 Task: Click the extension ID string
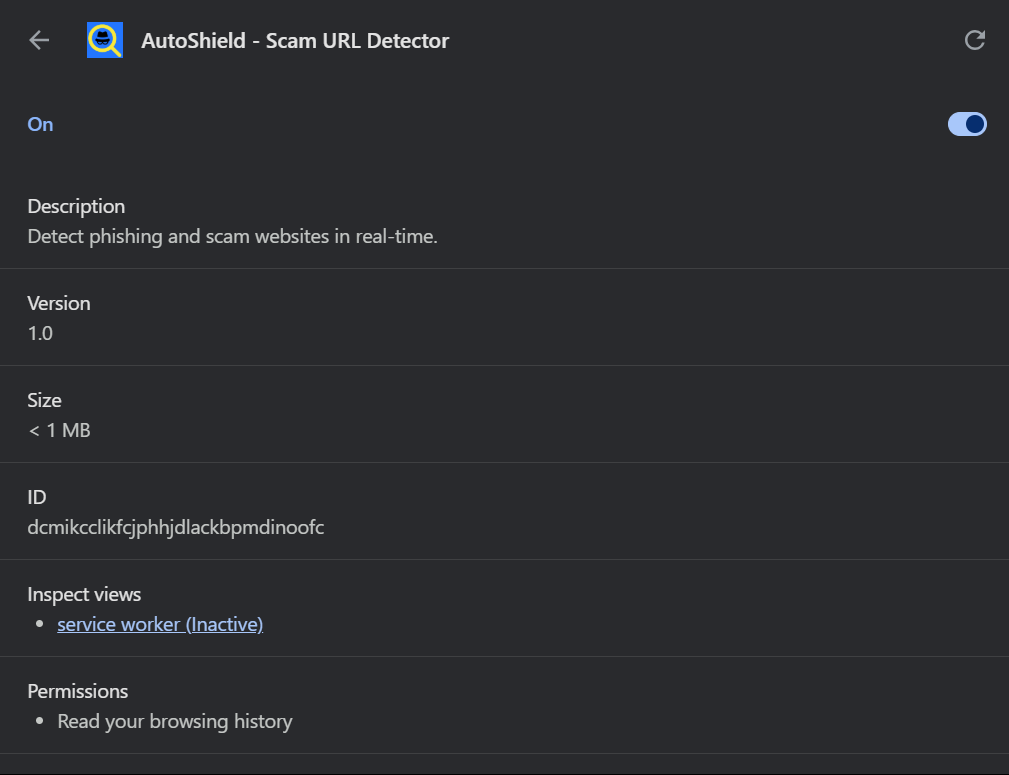point(176,527)
